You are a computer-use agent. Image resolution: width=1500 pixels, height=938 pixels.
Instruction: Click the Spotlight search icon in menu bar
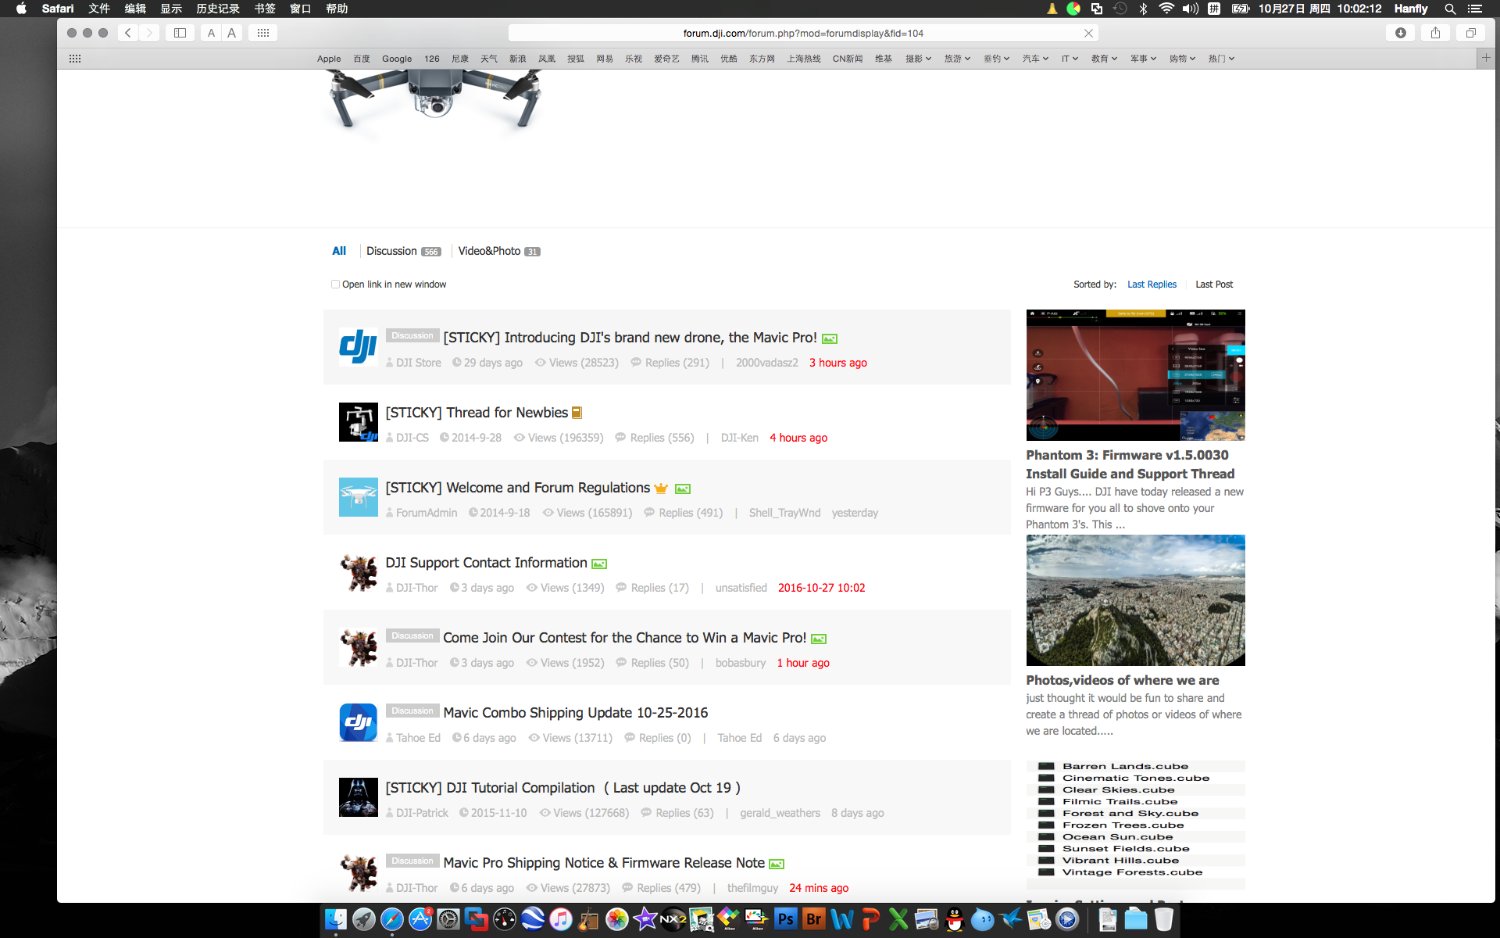click(x=1450, y=8)
